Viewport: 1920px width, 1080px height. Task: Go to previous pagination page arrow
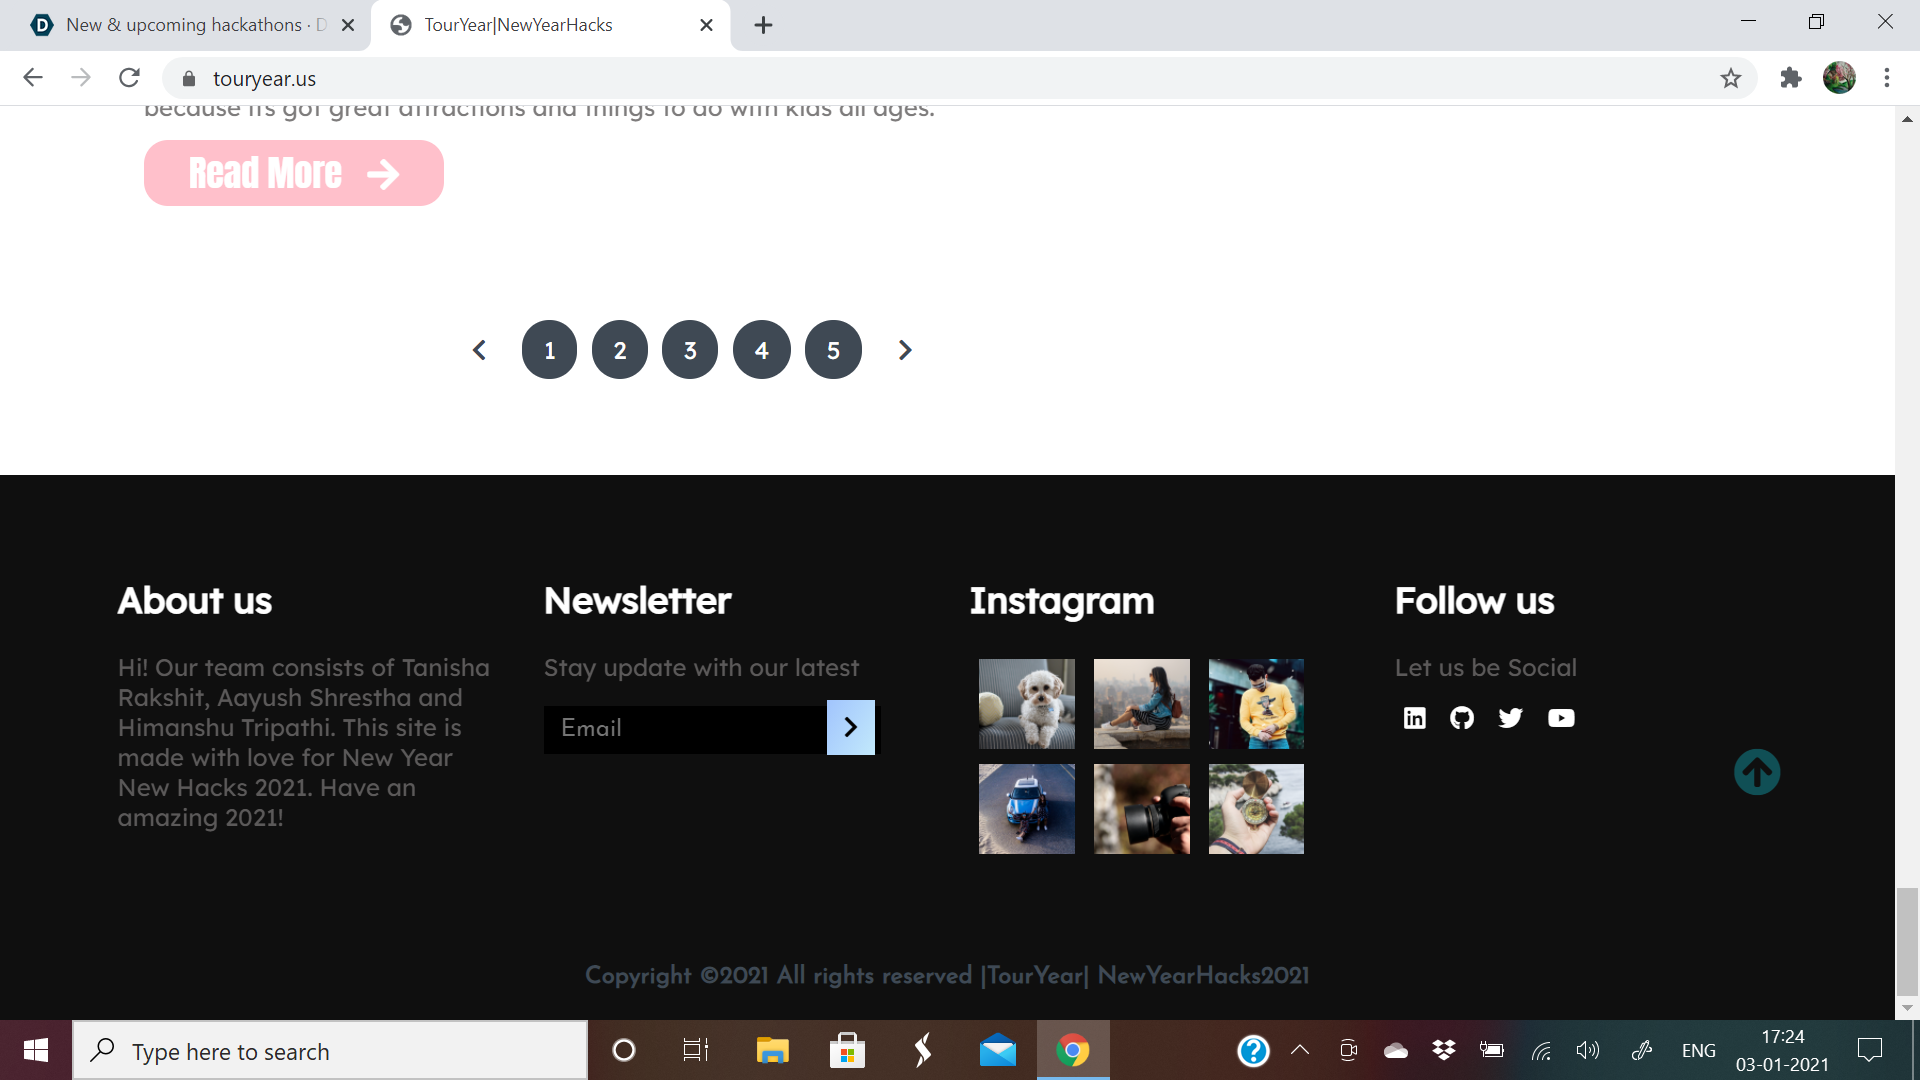pos(479,350)
